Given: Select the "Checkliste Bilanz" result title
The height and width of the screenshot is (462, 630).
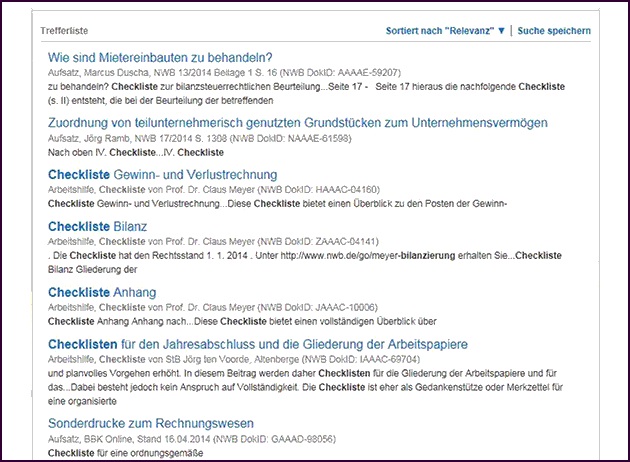Looking at the screenshot, I should click(97, 227).
